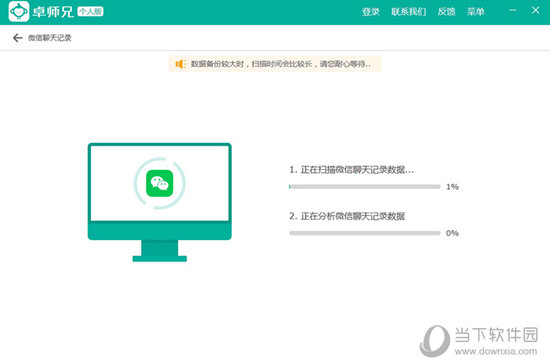Open 联系我们 contact us

pos(409,12)
